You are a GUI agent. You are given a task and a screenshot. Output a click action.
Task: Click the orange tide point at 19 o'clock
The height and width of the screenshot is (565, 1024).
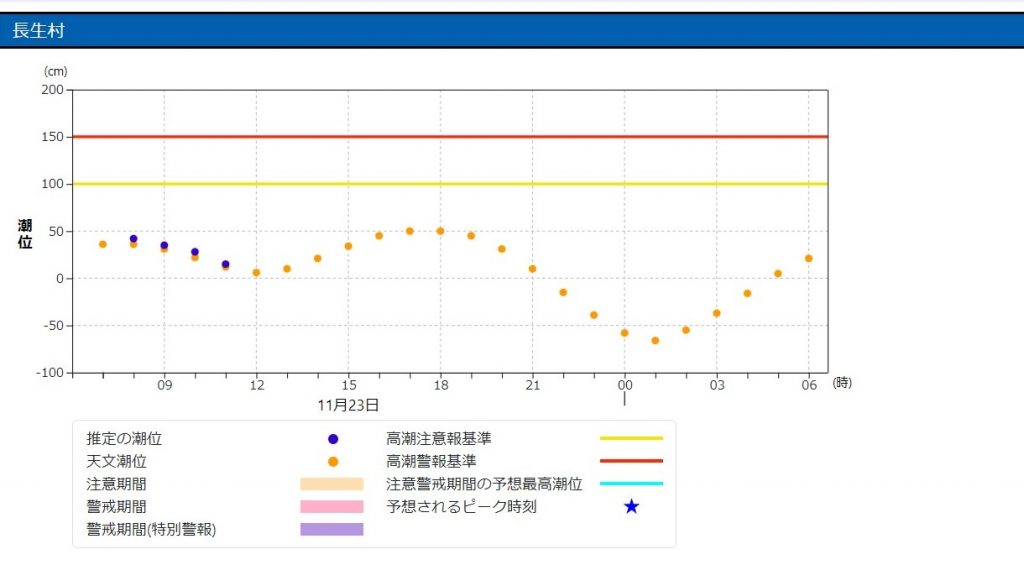pyautogui.click(x=471, y=236)
